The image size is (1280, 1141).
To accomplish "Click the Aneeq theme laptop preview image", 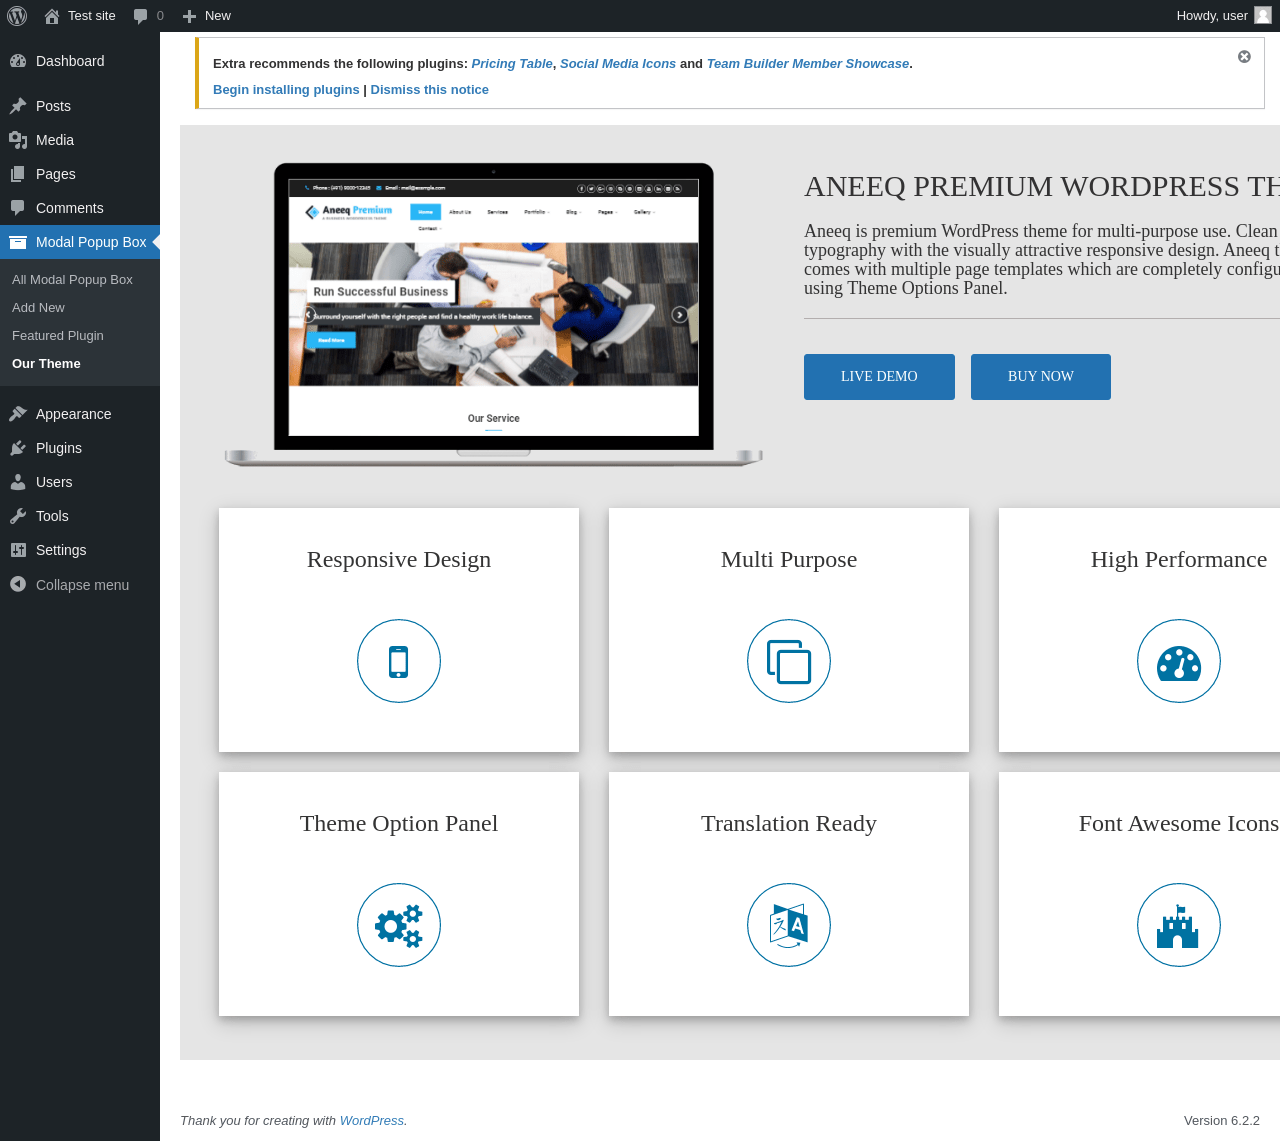I will point(494,315).
